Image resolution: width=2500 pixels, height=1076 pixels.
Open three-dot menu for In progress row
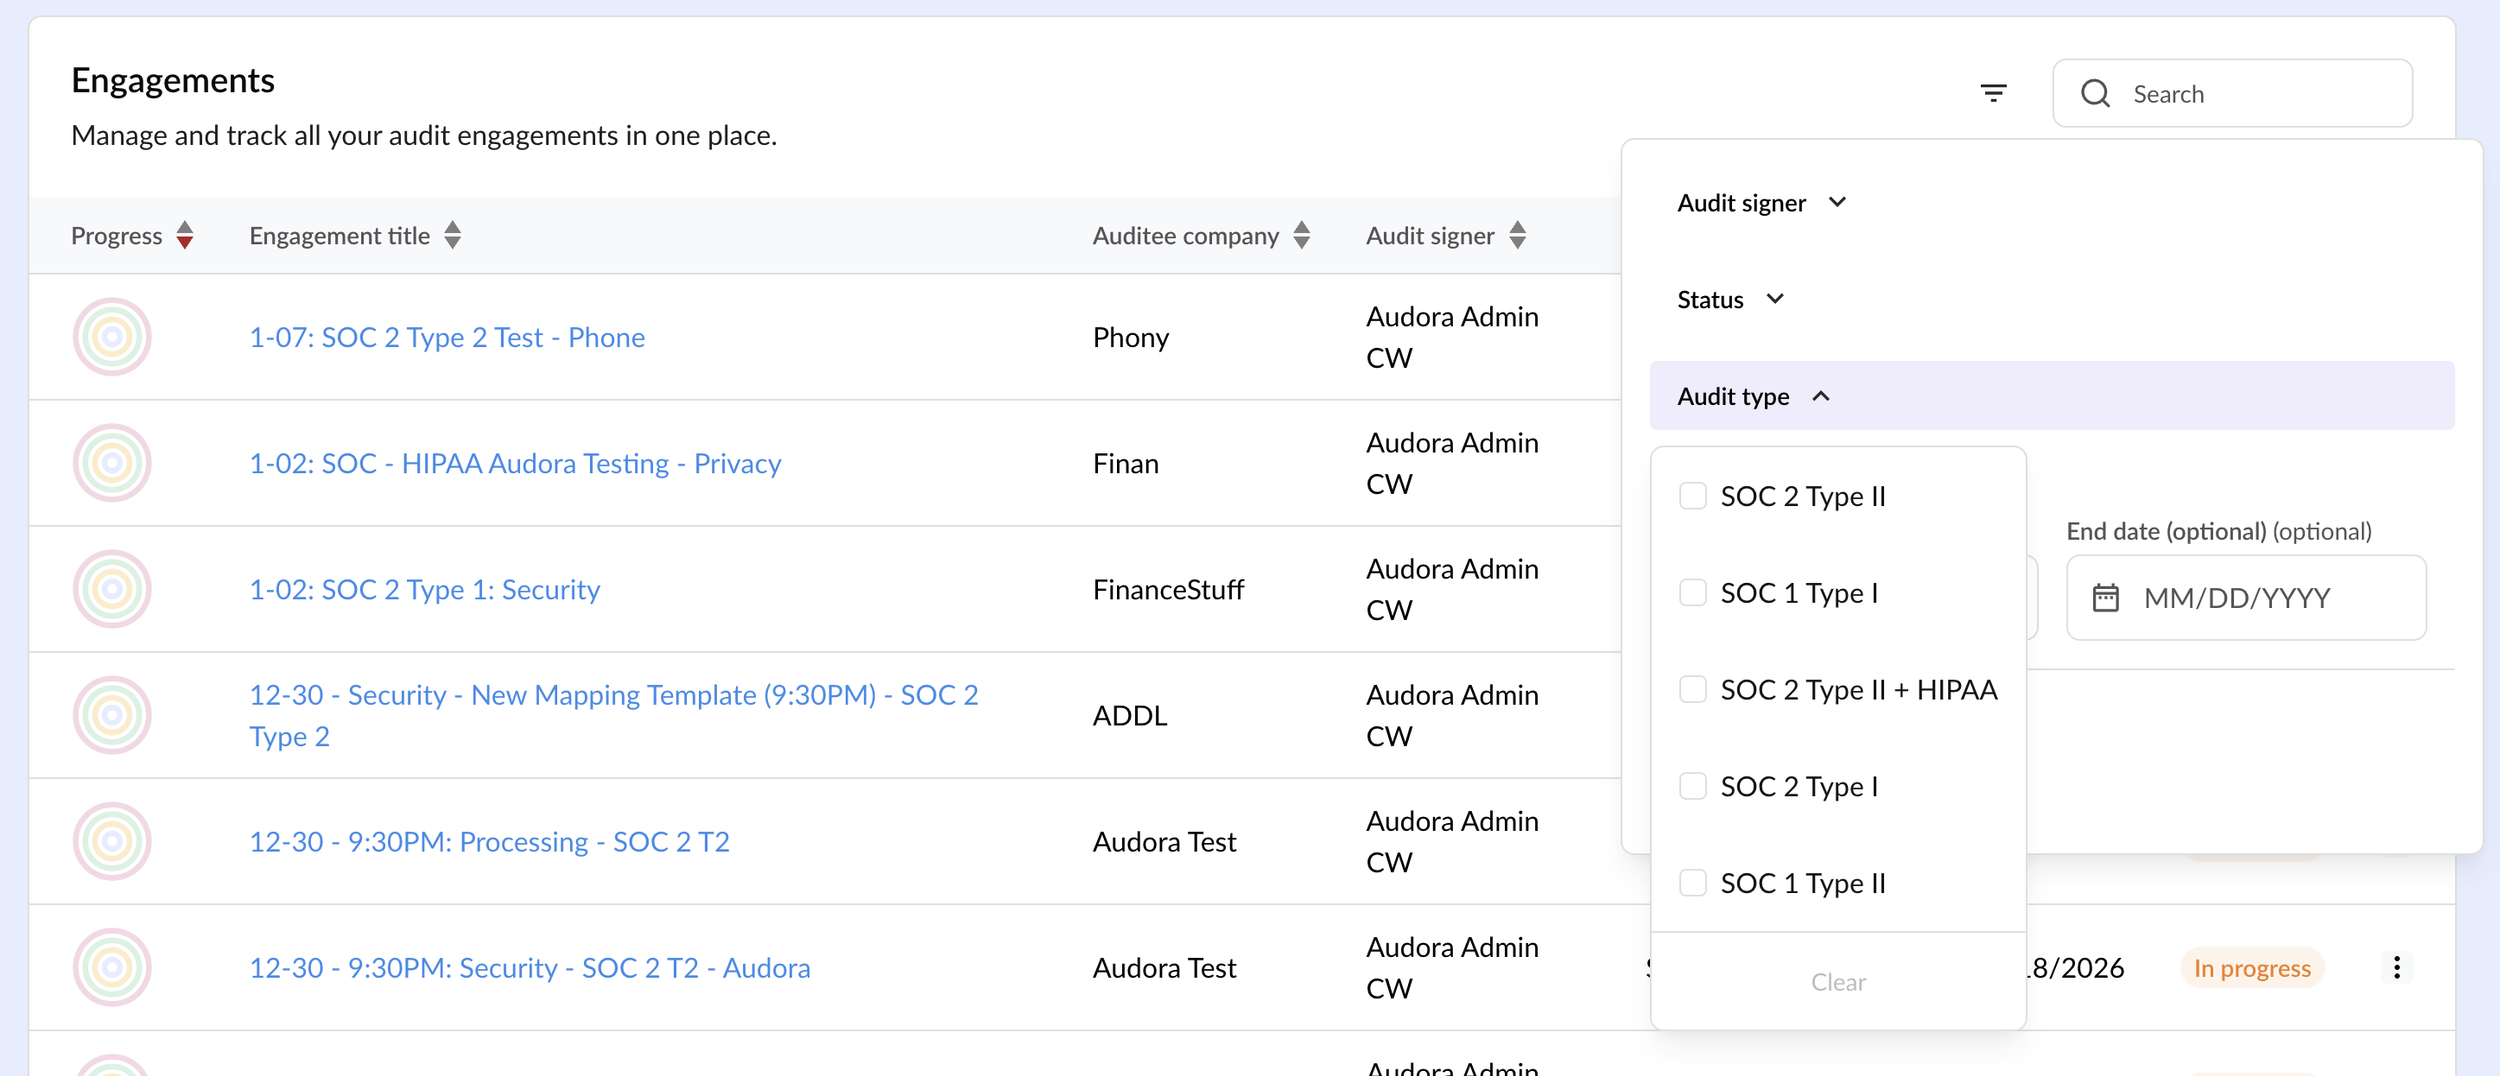click(x=2396, y=967)
